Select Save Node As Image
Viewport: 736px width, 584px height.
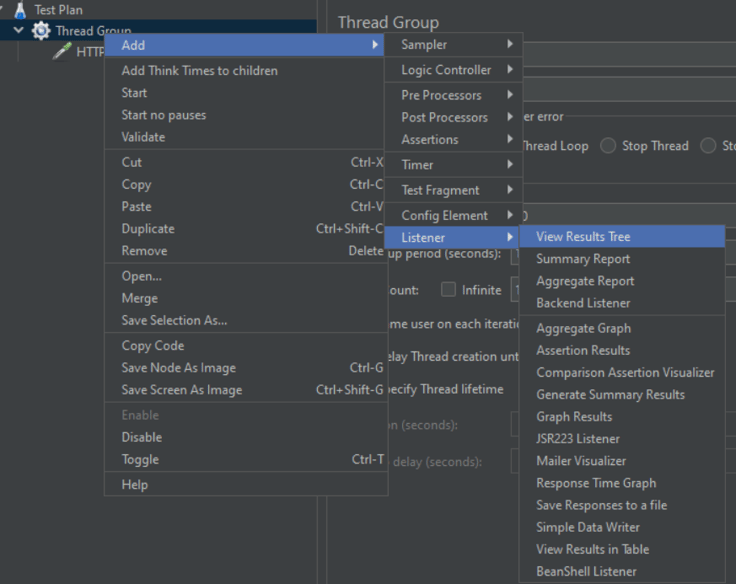[x=179, y=368]
